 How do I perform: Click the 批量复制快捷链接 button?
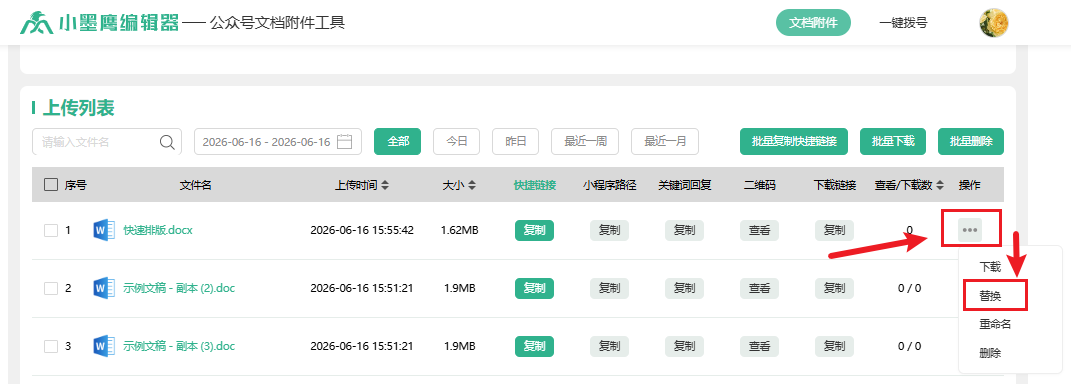[794, 141]
